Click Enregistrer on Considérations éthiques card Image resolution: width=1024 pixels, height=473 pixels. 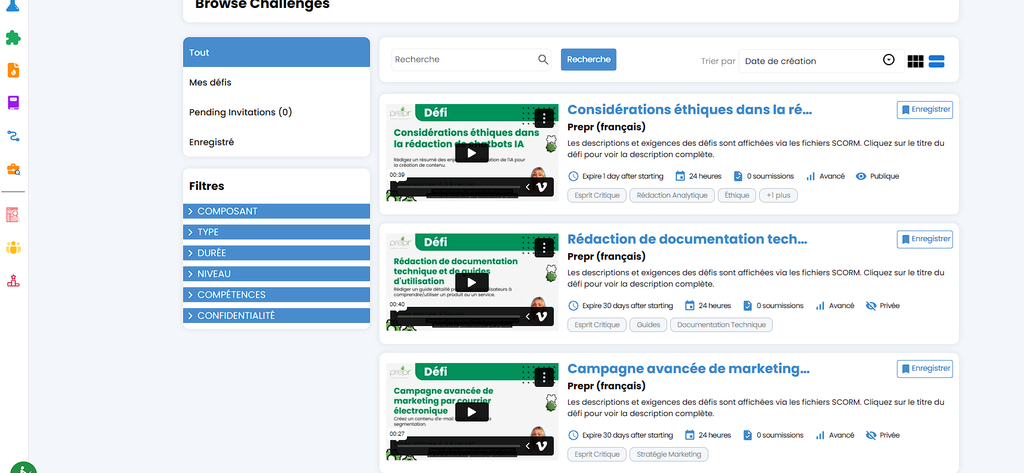pos(925,110)
